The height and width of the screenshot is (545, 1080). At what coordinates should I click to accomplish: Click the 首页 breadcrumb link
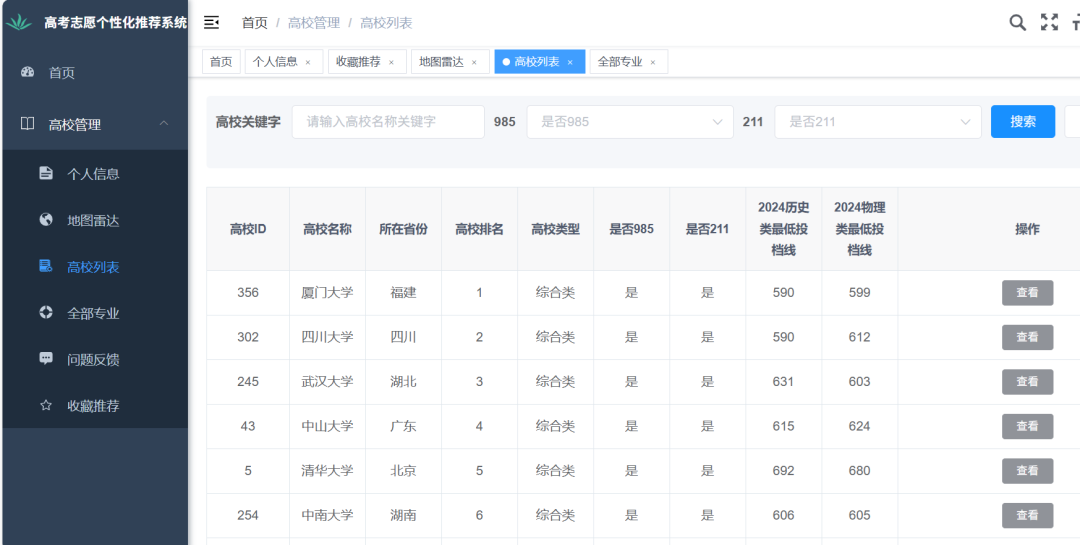[254, 23]
